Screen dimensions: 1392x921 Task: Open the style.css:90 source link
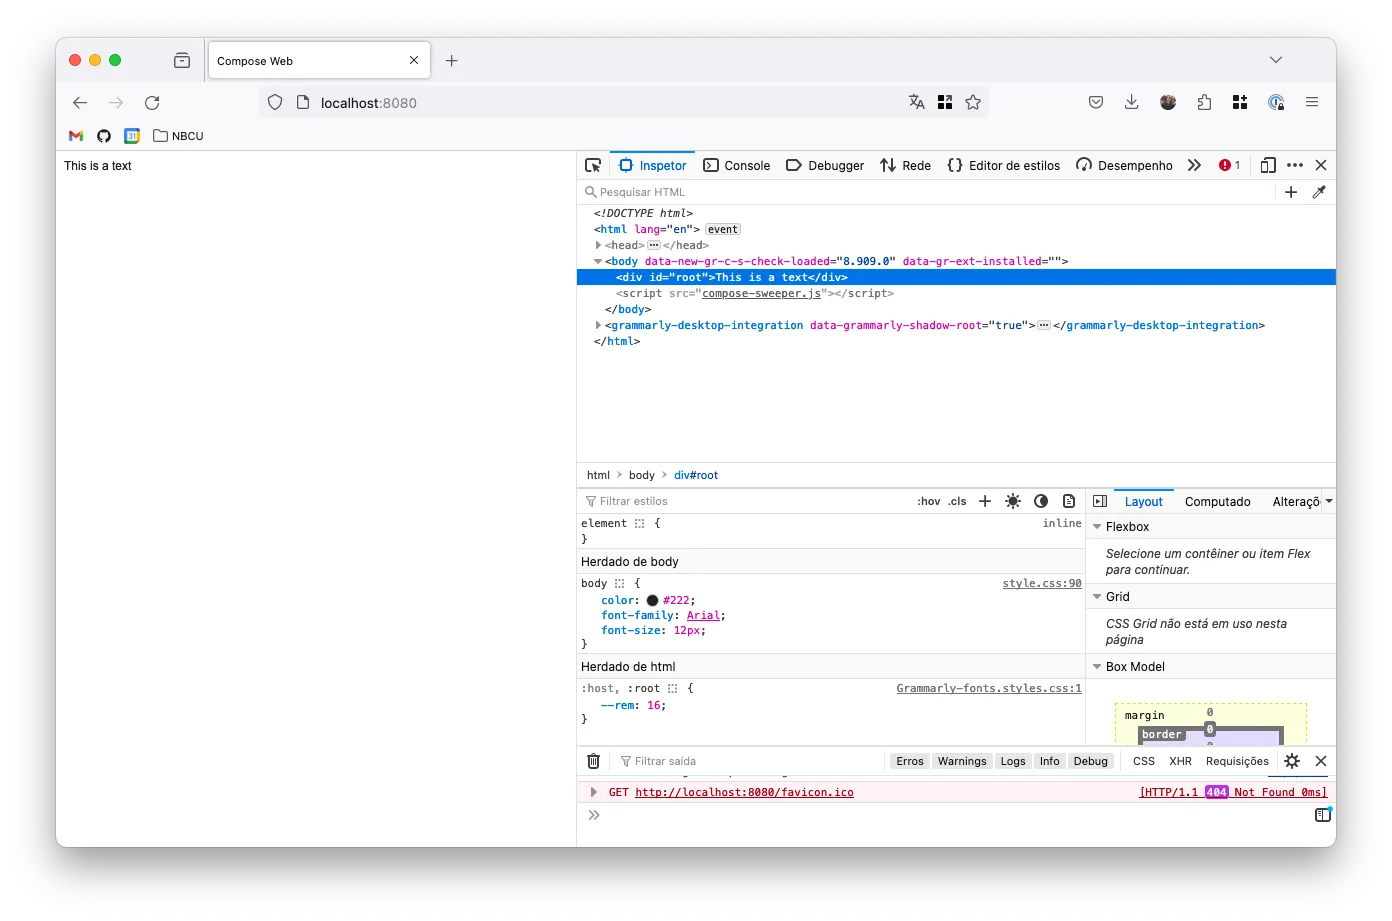(1042, 583)
